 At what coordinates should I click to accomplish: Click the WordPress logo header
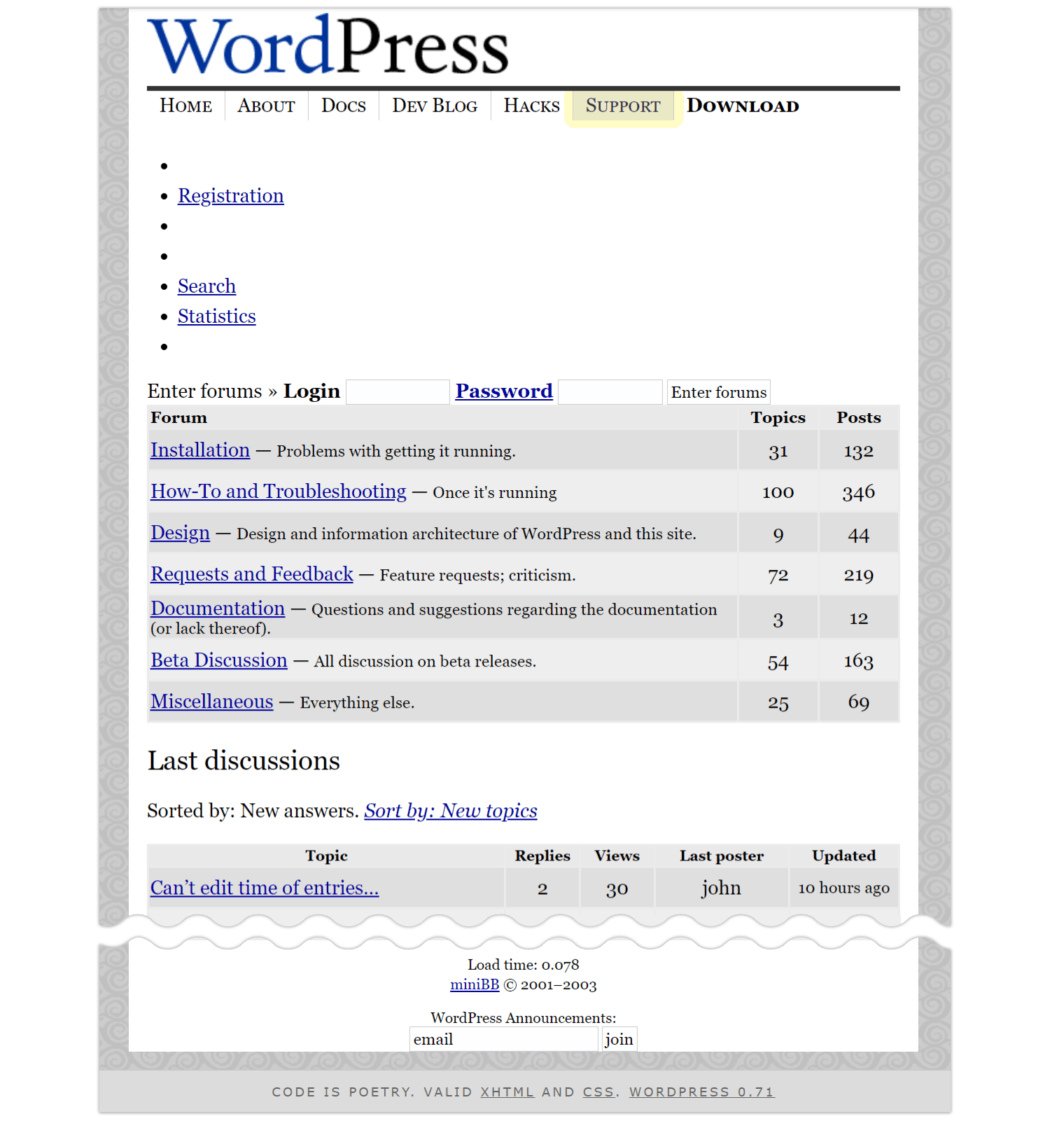pyautogui.click(x=328, y=46)
